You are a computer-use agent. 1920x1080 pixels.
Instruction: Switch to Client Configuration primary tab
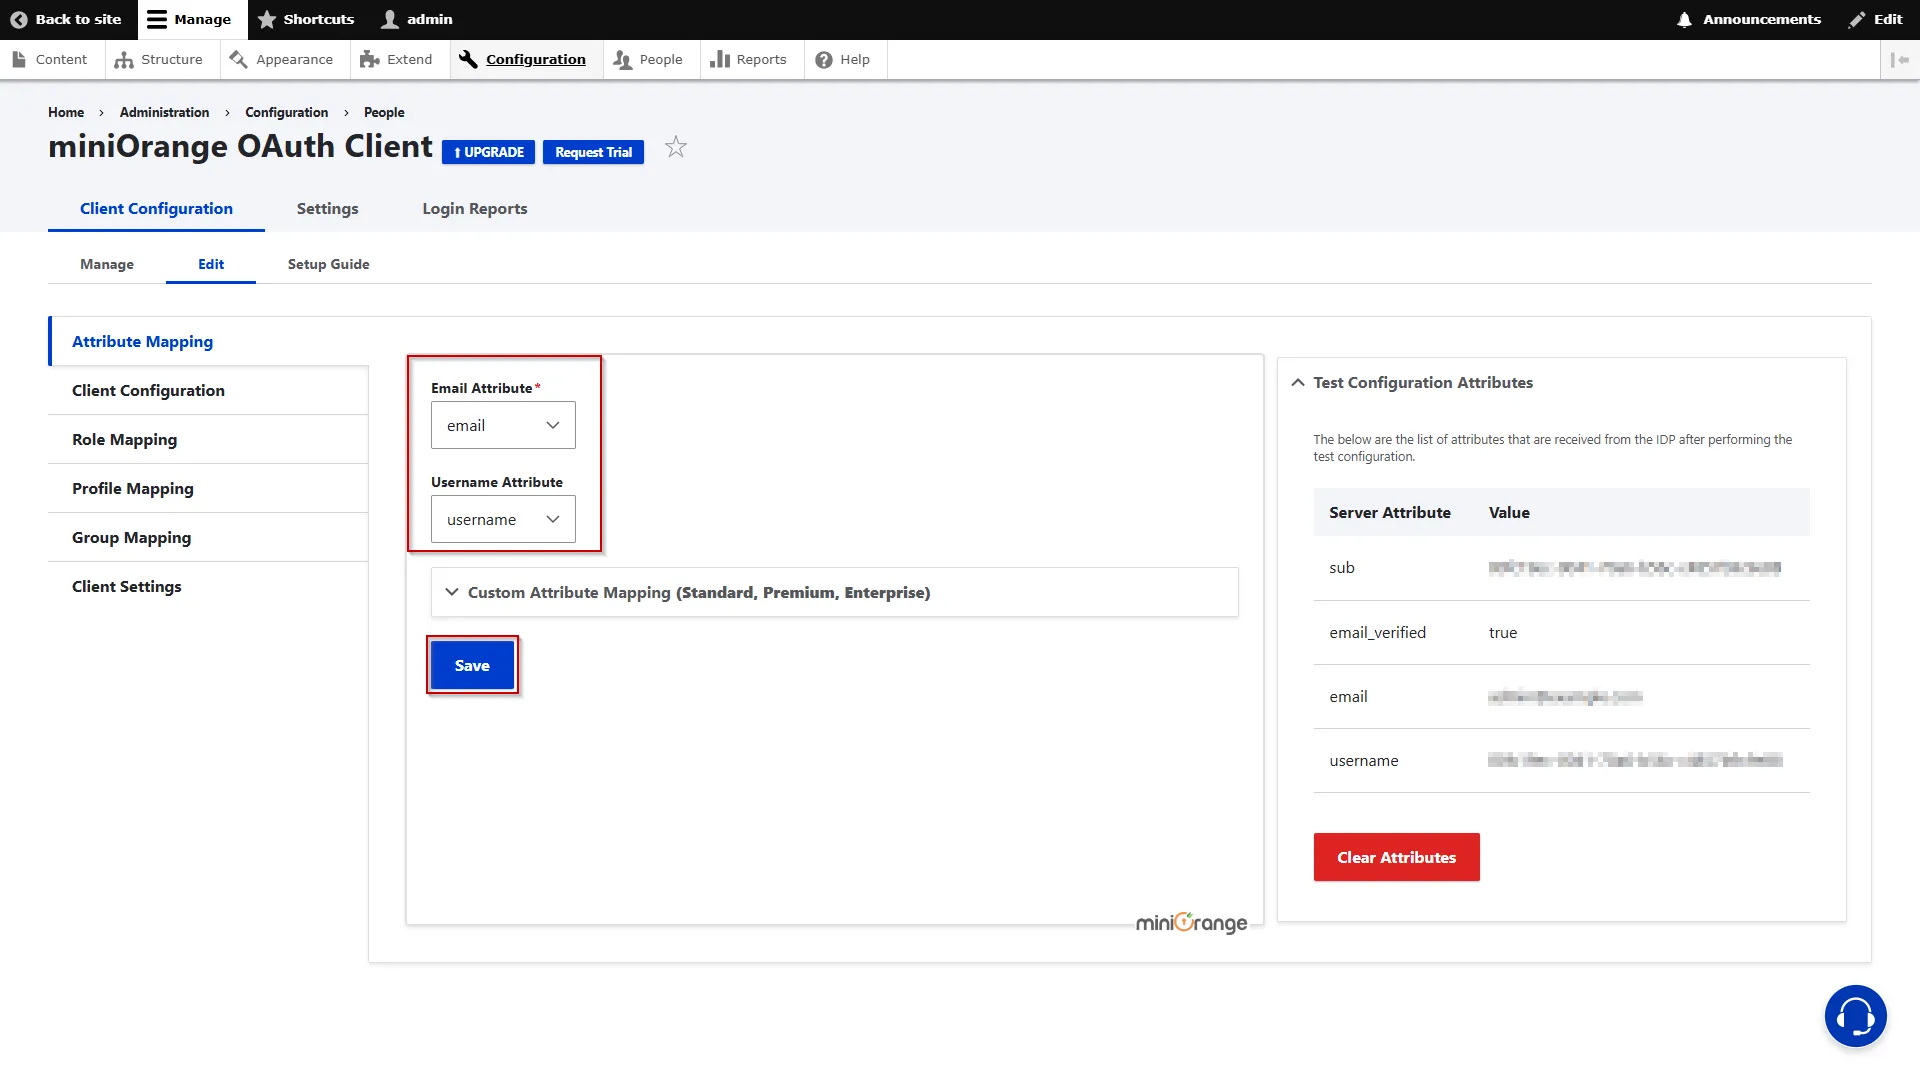(156, 208)
